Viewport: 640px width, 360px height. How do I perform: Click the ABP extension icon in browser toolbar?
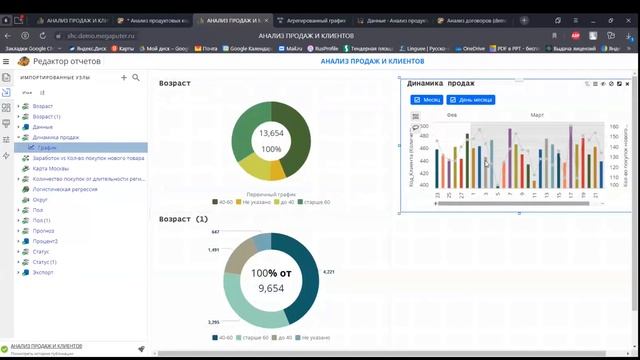click(576, 36)
